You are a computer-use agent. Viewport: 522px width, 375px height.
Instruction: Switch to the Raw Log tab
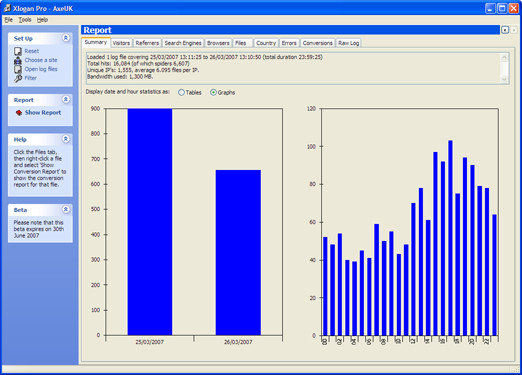pos(348,43)
